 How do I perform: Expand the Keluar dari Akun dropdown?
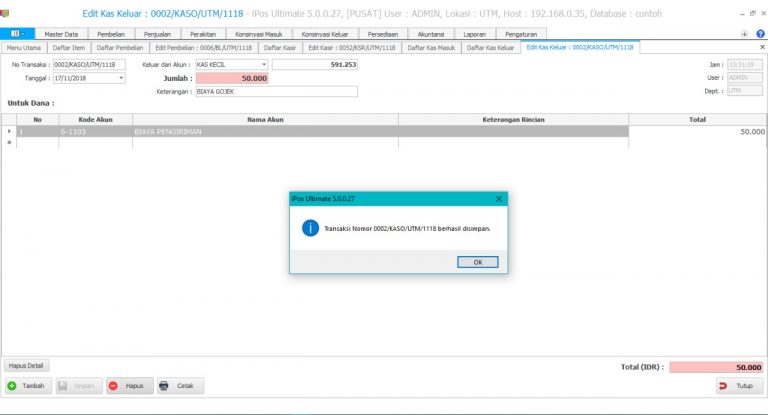click(x=264, y=65)
